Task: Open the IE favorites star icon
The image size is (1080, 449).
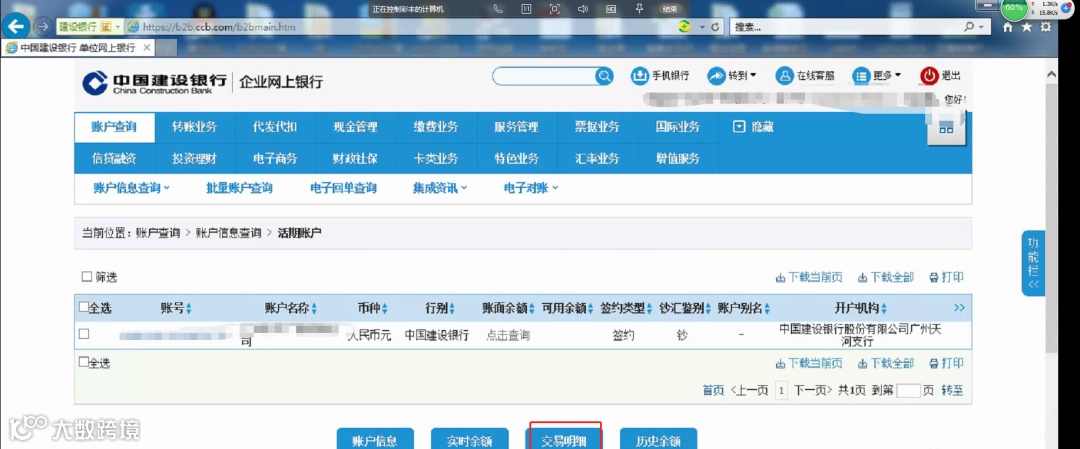Action: pos(1027,27)
